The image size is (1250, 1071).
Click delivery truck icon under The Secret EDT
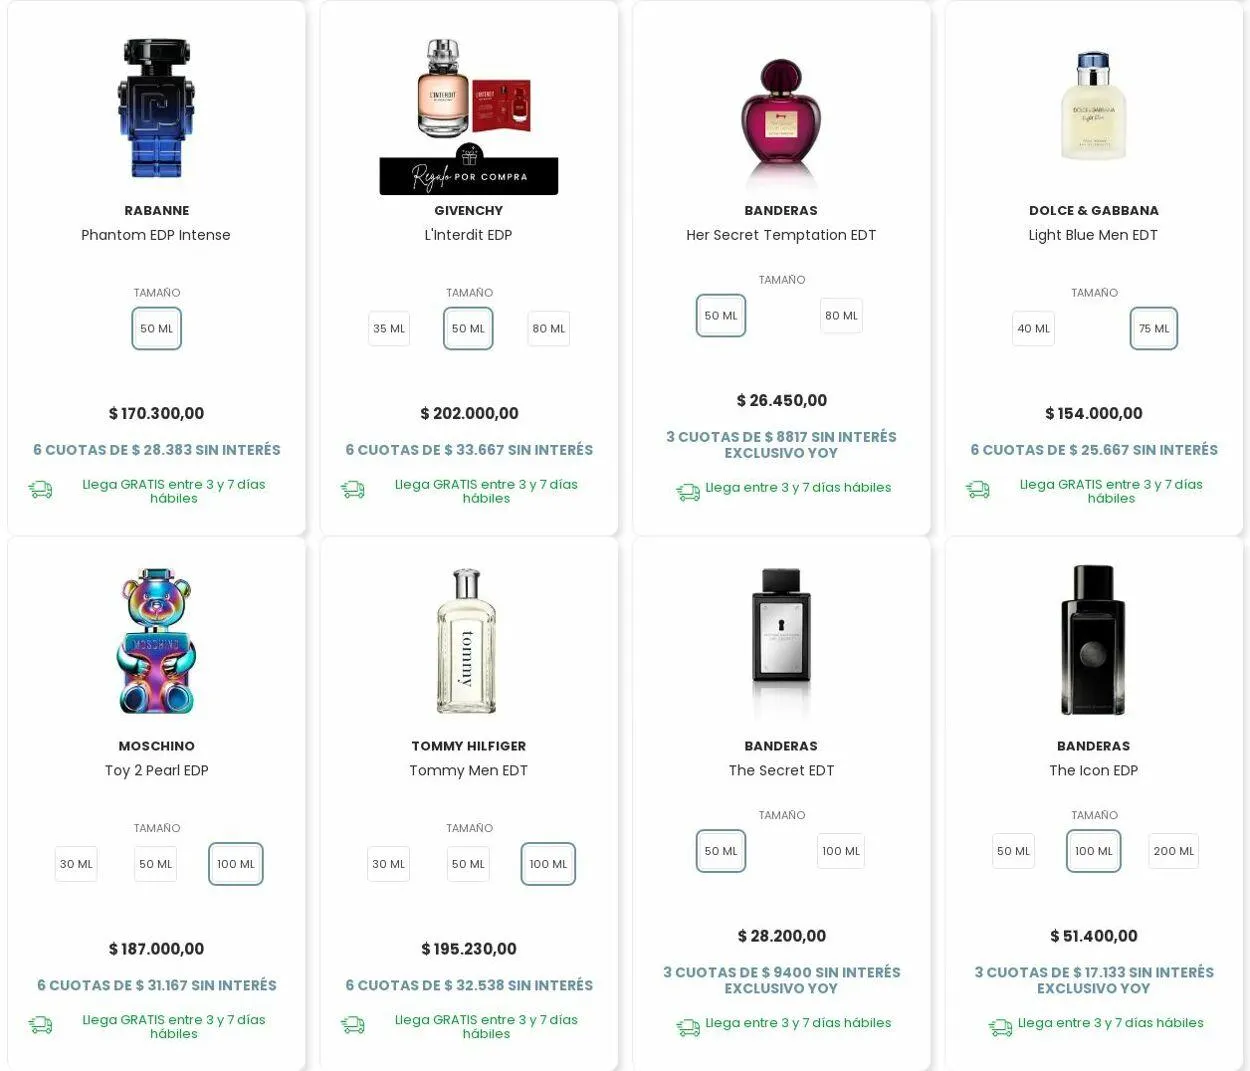(x=688, y=1027)
